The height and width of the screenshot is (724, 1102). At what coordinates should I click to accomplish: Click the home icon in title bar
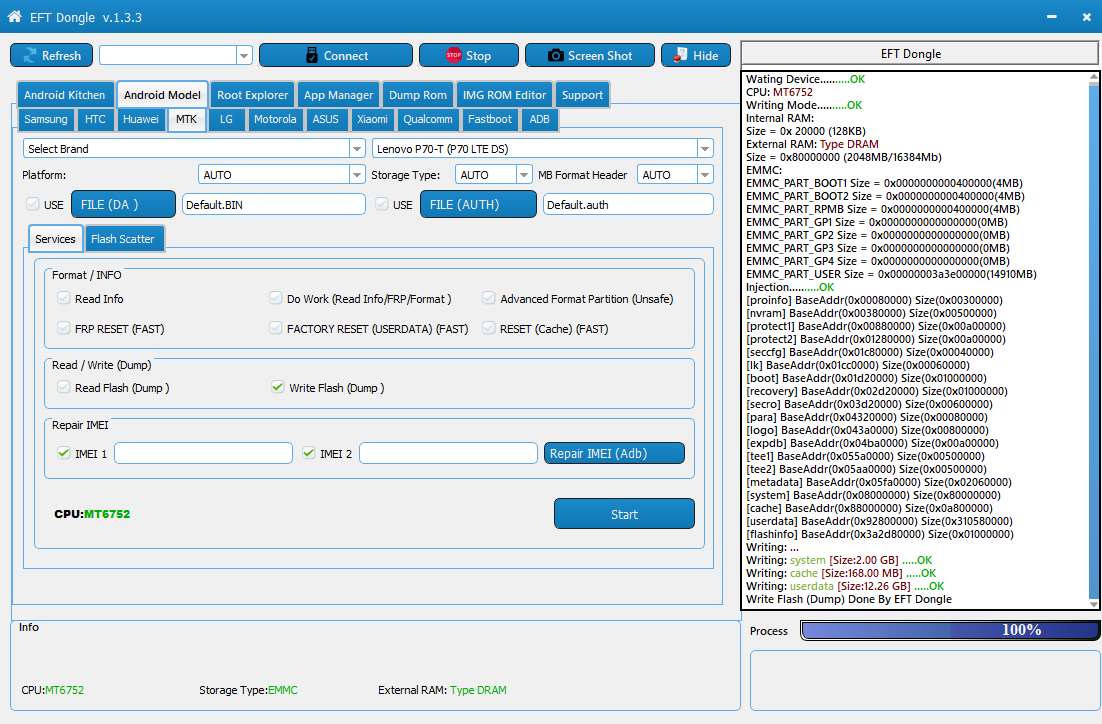pos(14,16)
